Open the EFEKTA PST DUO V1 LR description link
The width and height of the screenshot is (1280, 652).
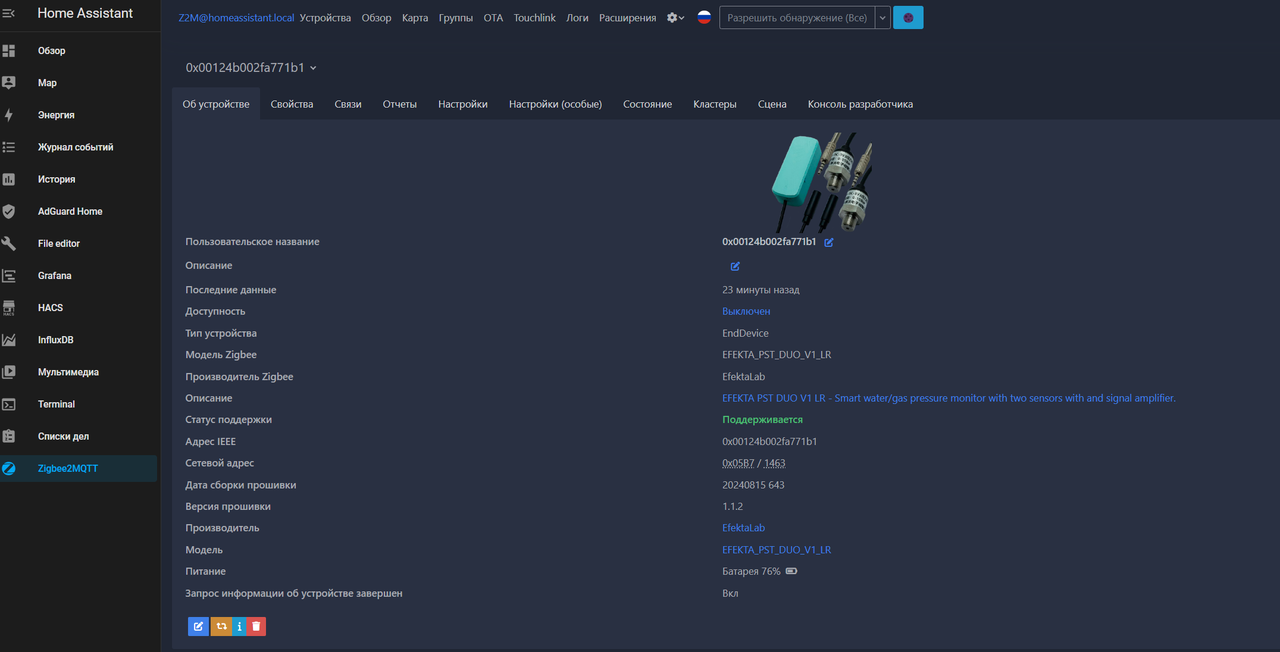point(949,398)
